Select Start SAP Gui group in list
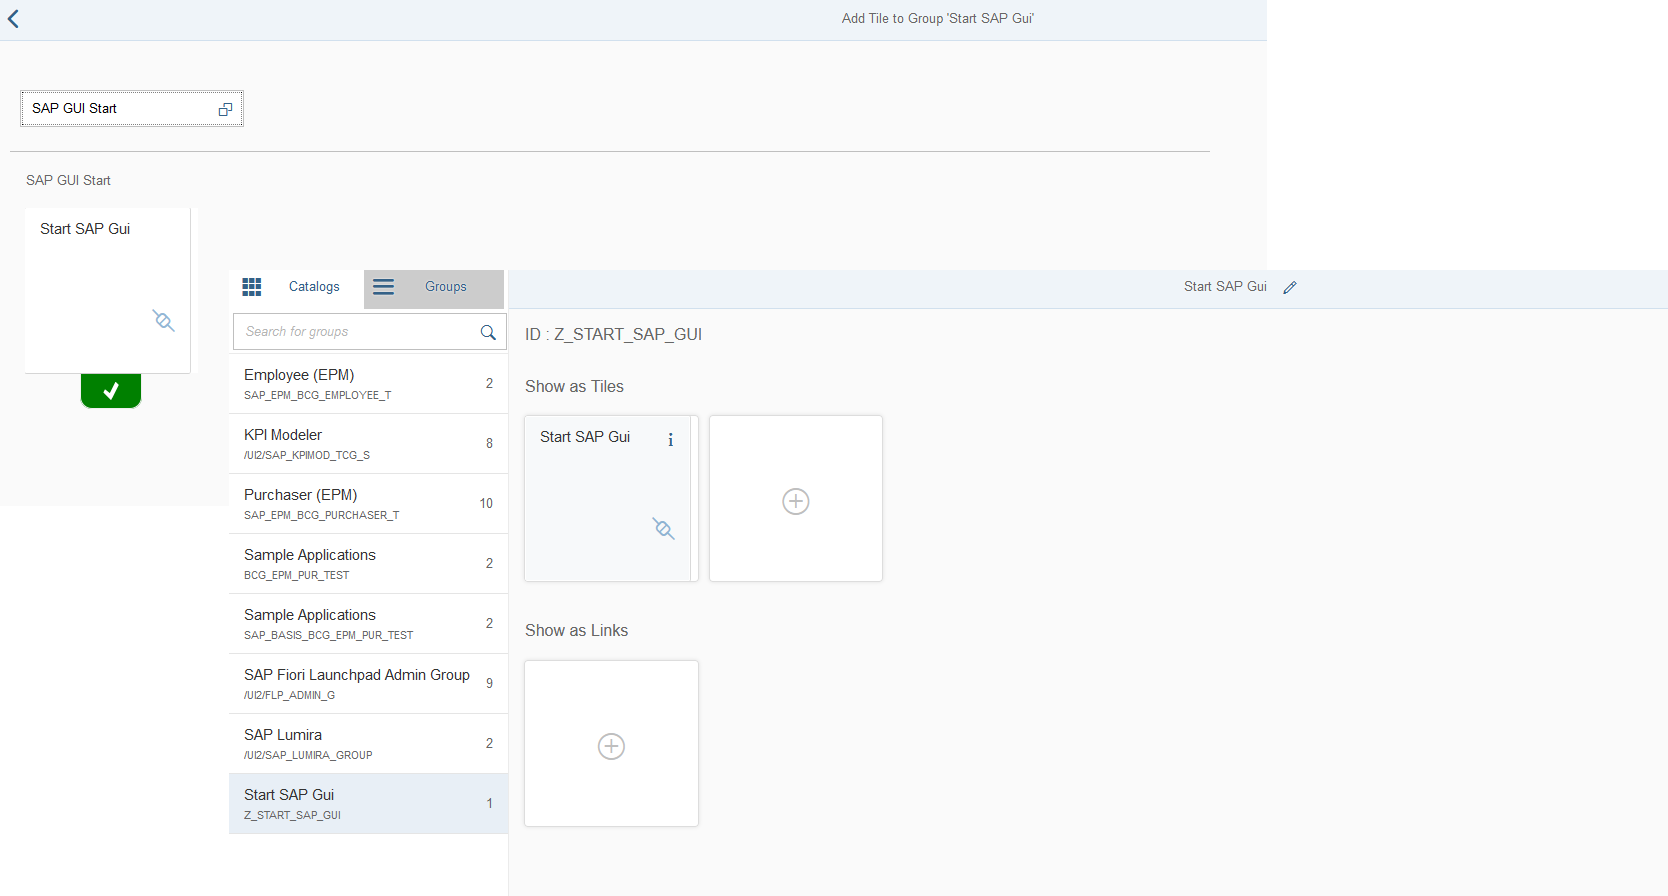 point(369,804)
